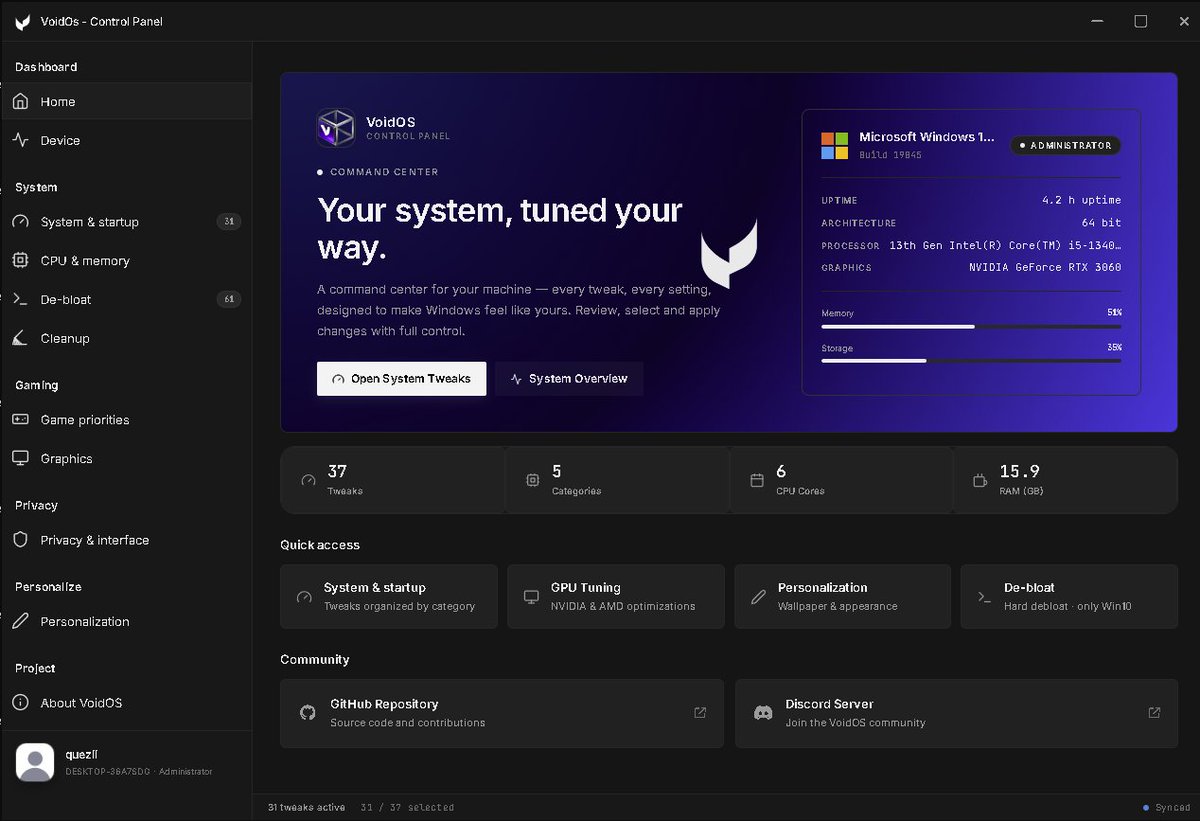The height and width of the screenshot is (821, 1200).
Task: Click the ADMINISTRATOR badge
Action: coord(1065,145)
